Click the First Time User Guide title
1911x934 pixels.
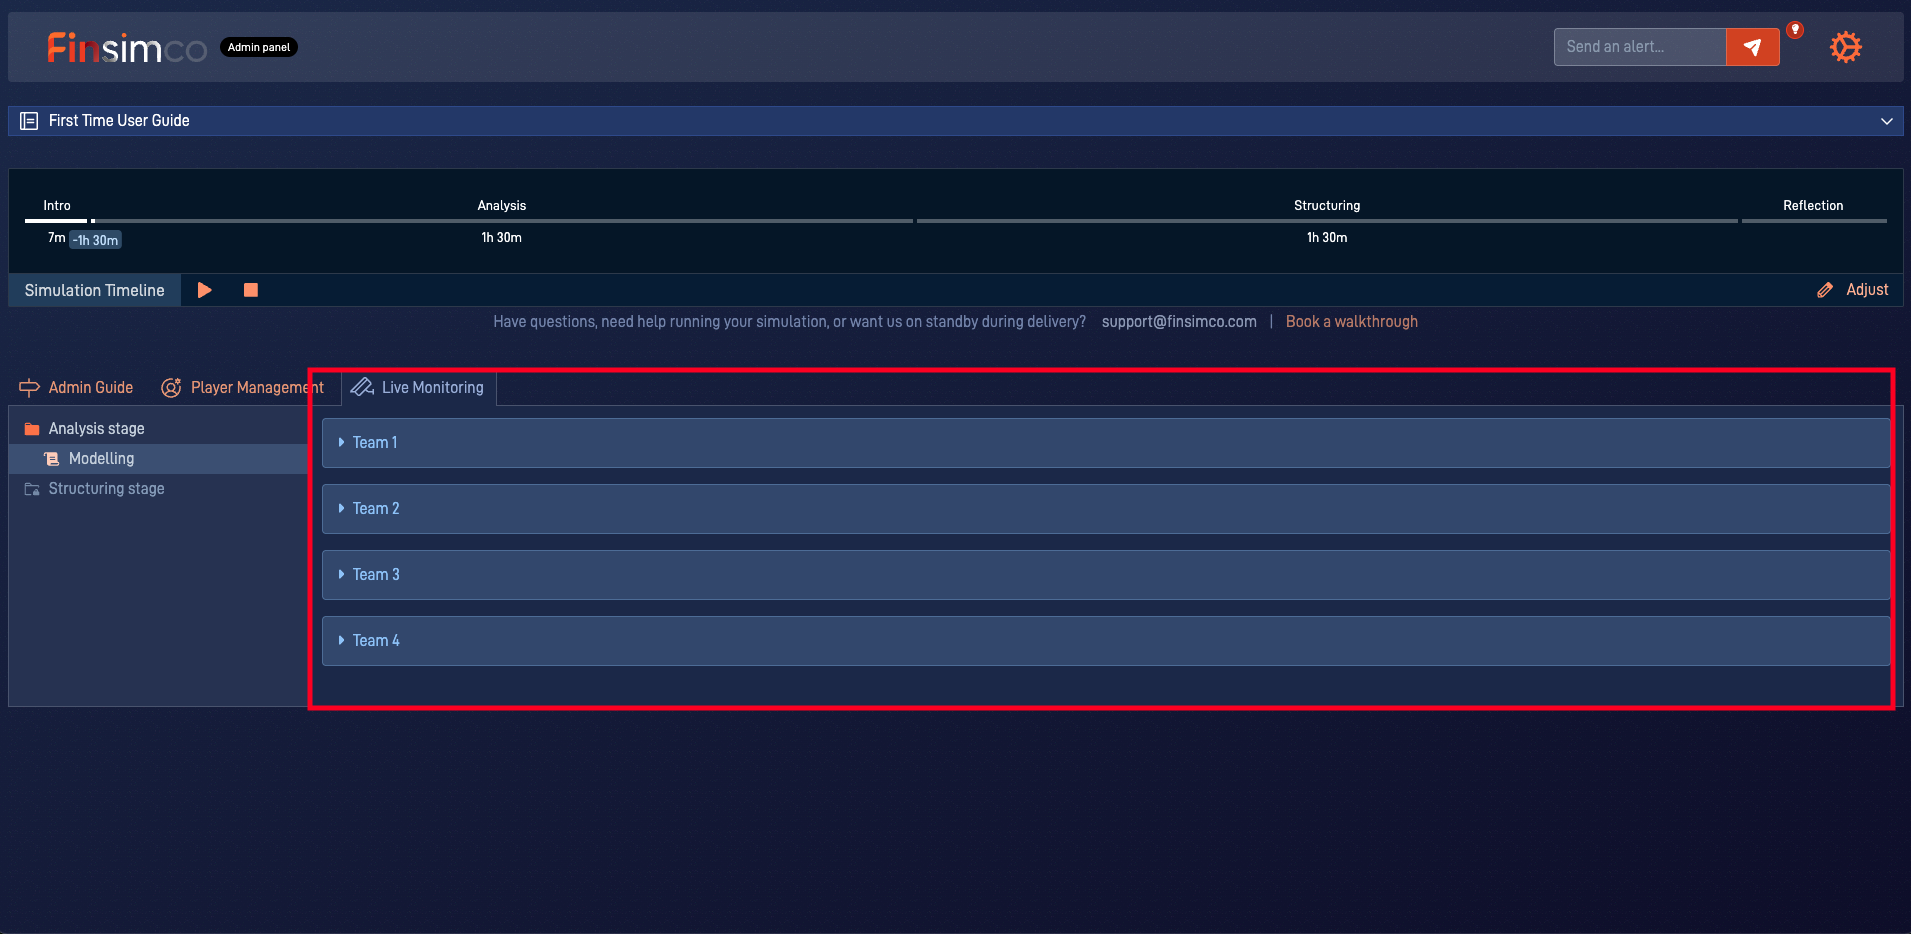point(119,121)
